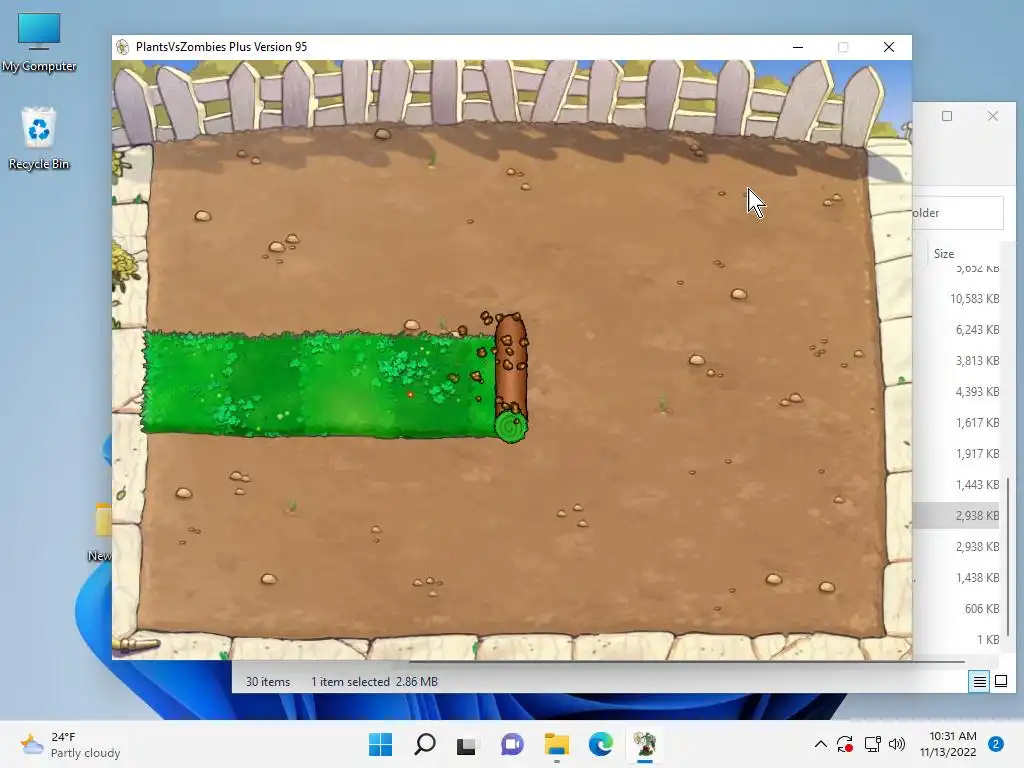Show hidden system tray icons

[x=821, y=744]
